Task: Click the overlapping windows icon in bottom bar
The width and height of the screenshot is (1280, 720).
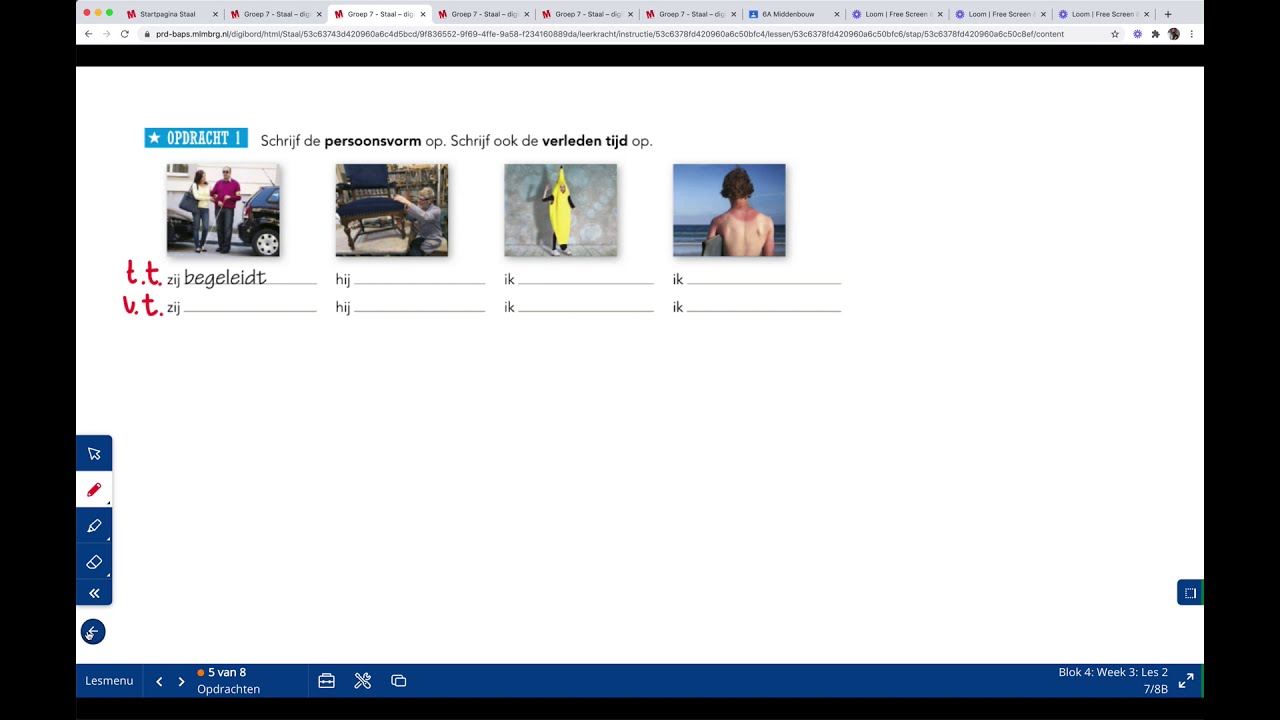Action: coord(399,681)
